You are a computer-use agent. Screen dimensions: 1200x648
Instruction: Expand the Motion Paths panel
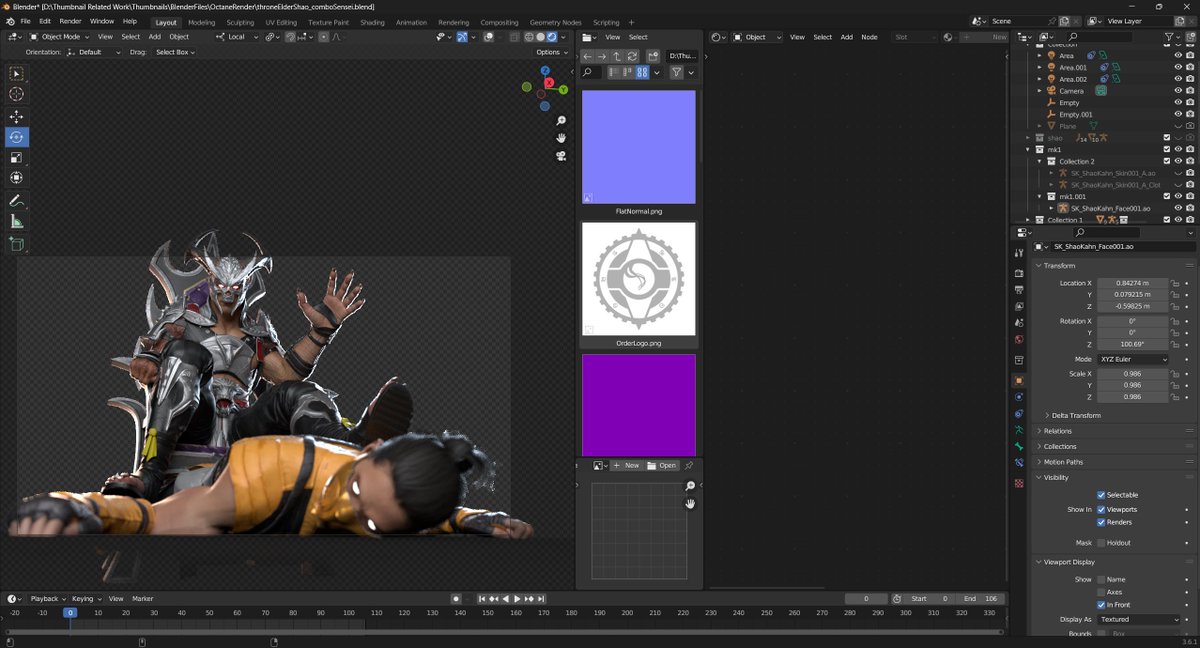pos(1063,462)
